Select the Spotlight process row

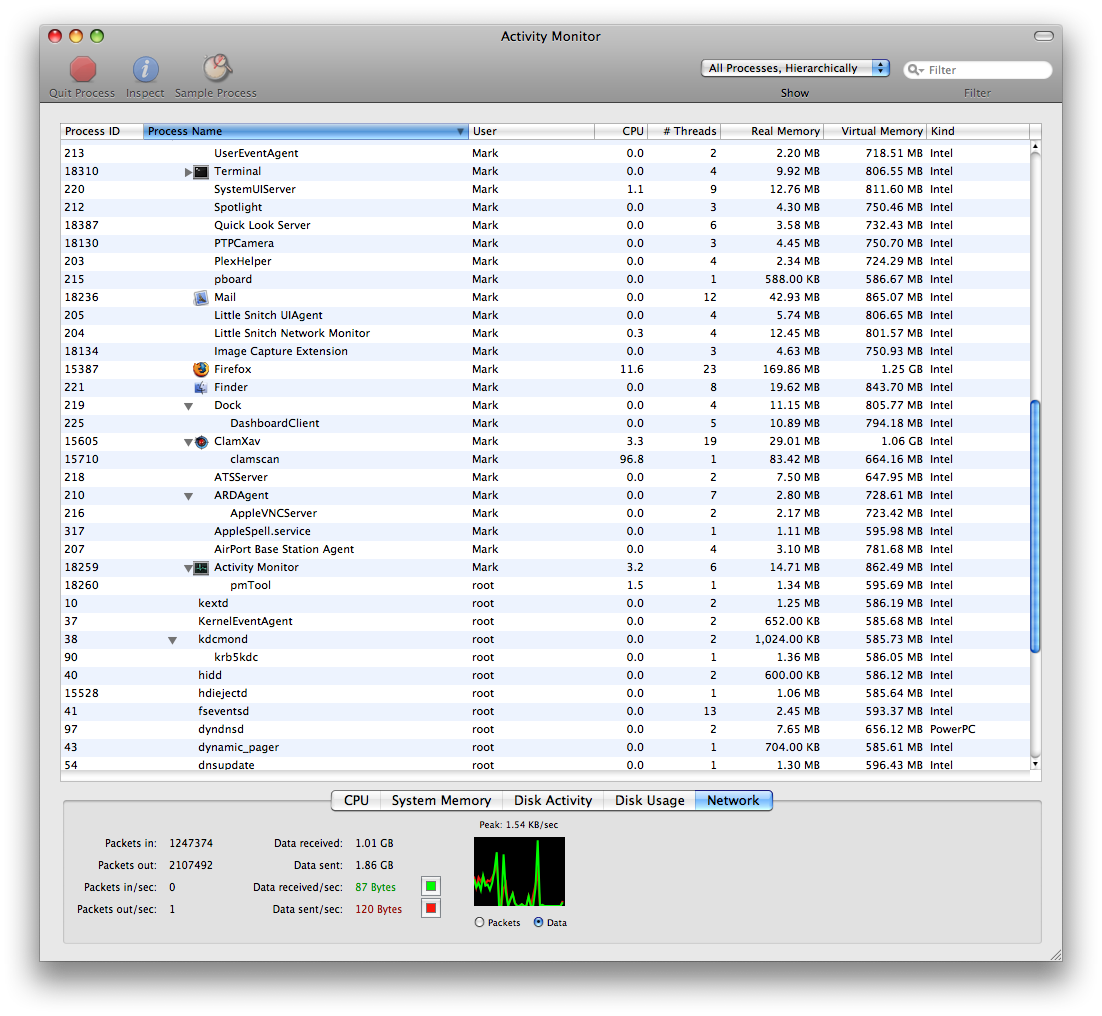[545, 207]
